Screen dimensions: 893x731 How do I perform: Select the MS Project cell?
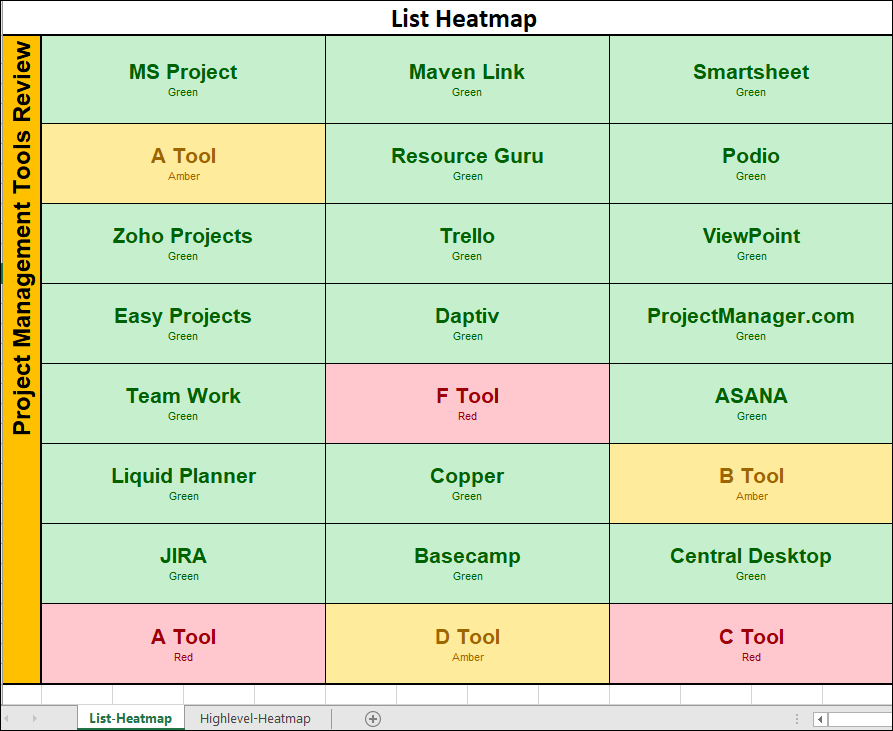(x=183, y=79)
